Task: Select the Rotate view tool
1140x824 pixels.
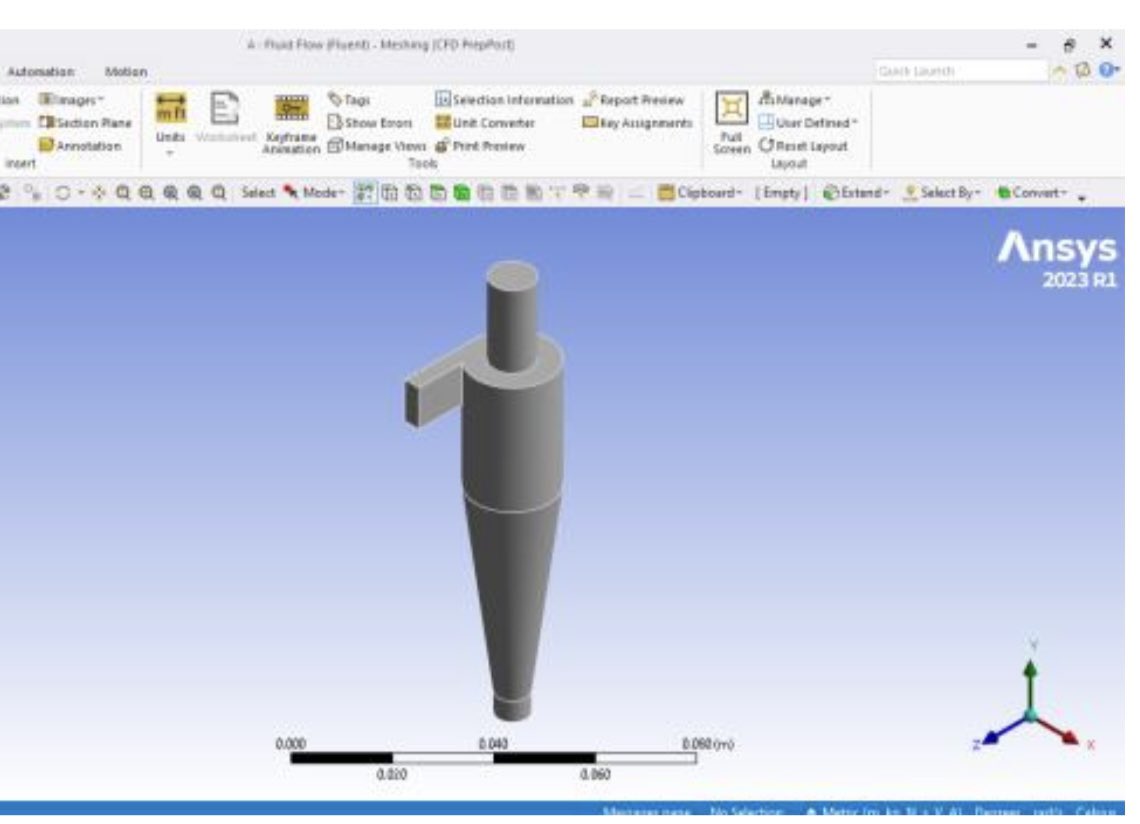Action: pyautogui.click(x=63, y=193)
